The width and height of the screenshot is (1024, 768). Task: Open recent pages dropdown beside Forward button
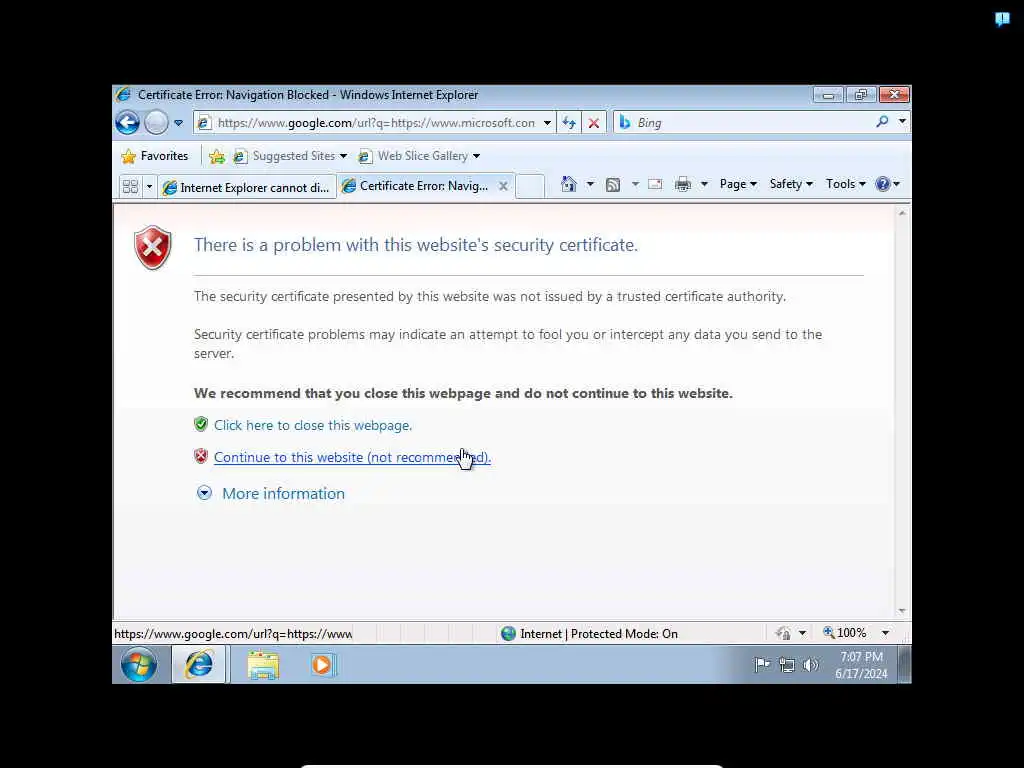point(178,123)
